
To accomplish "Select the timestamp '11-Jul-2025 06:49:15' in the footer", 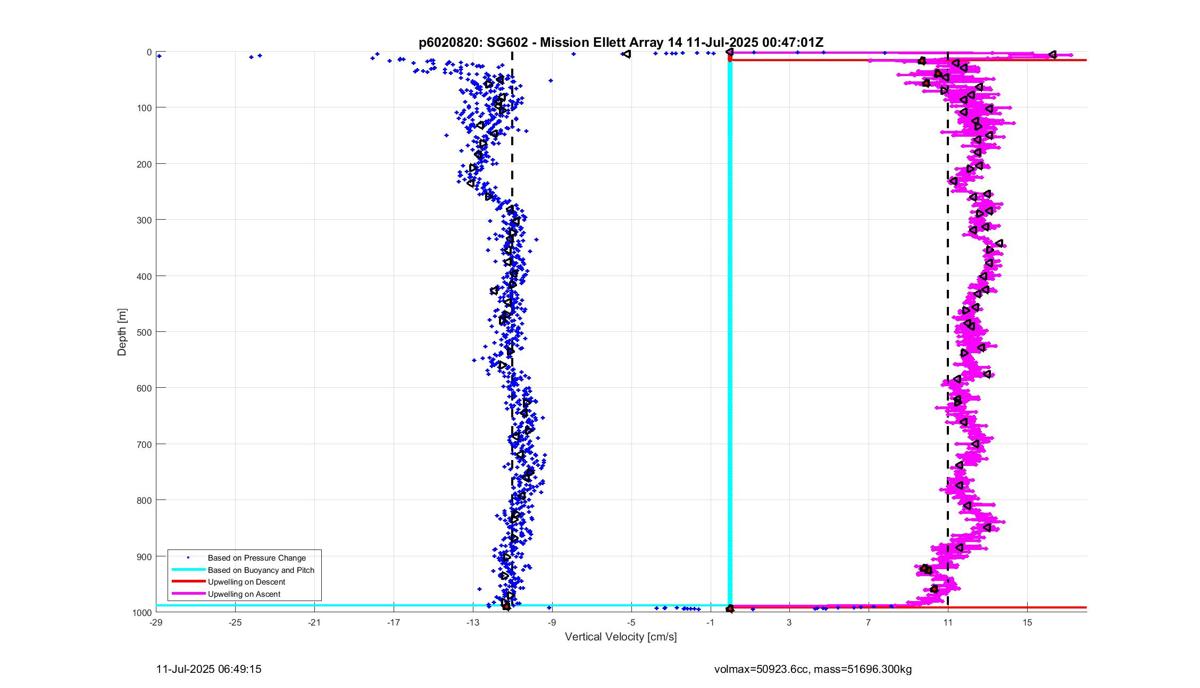I will 210,669.
